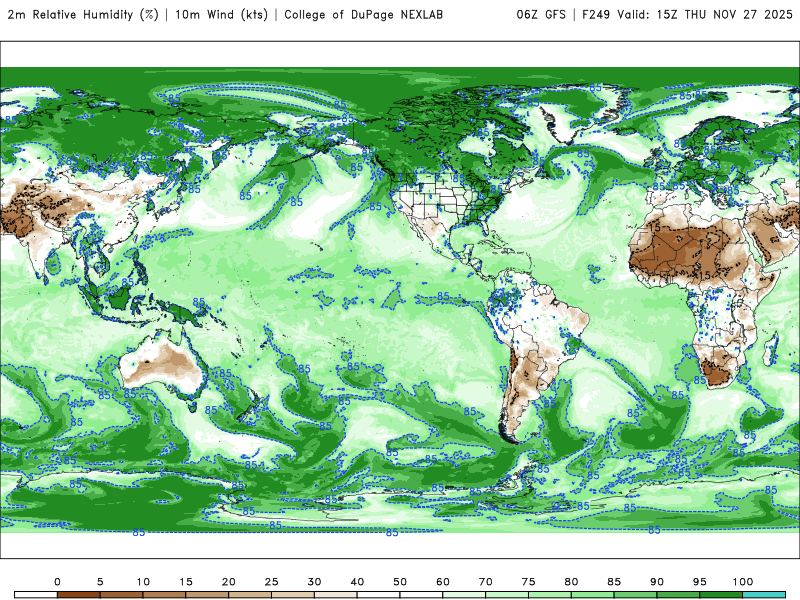The height and width of the screenshot is (600, 800).
Task: Click the "10m Wind (kts)" title text
Action: (x=221, y=14)
